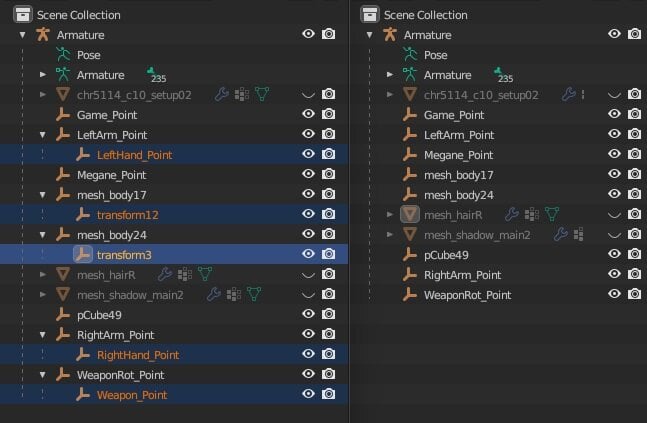Viewport: 647px width, 423px height.
Task: Select Weapon_Point row label
Action: click(x=132, y=395)
